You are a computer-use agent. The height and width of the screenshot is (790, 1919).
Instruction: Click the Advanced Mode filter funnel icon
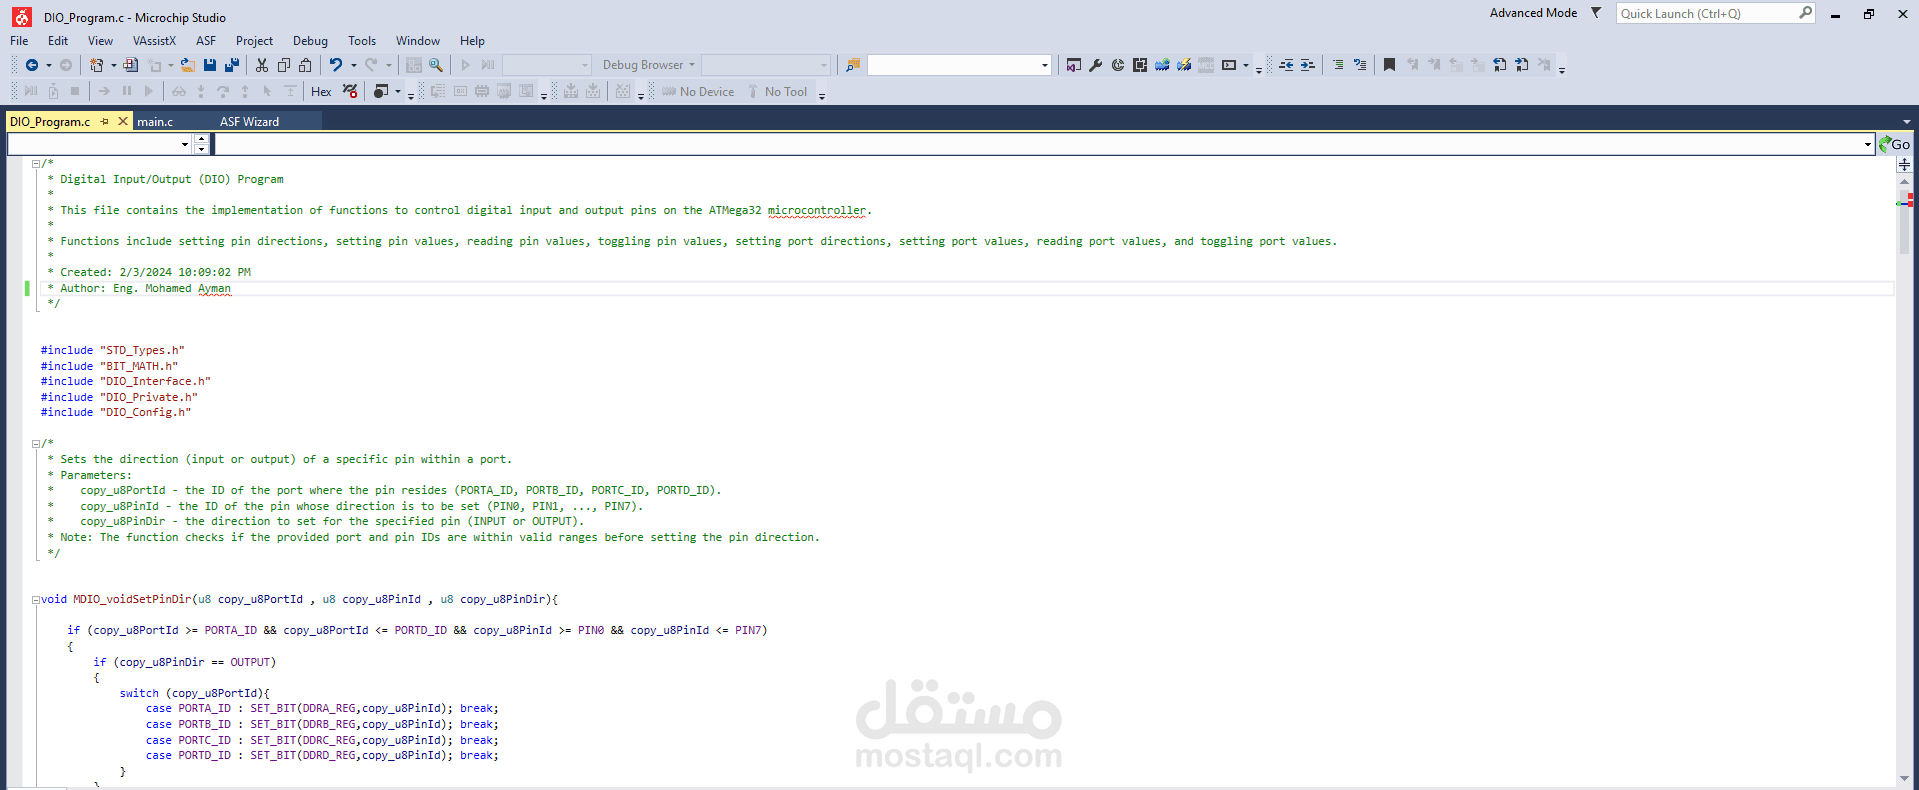click(x=1596, y=13)
